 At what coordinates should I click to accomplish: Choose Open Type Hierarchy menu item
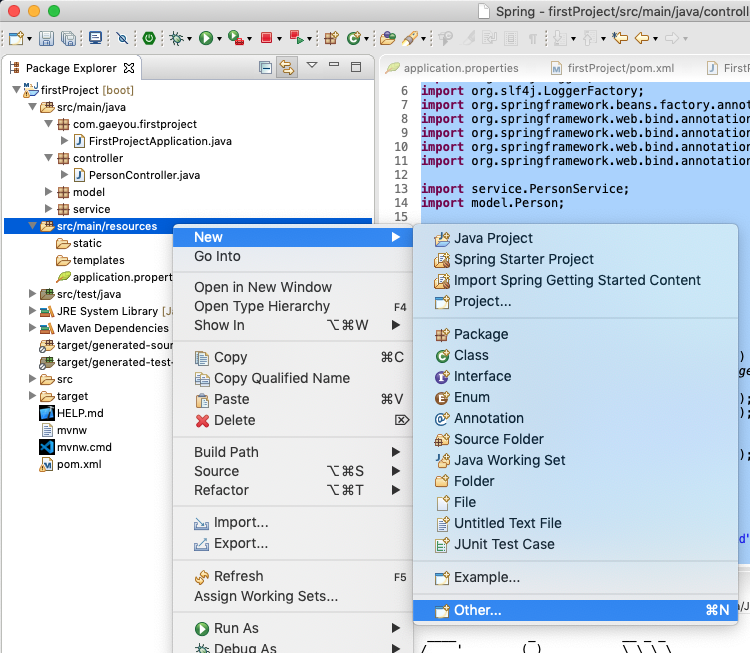pyautogui.click(x=292, y=306)
